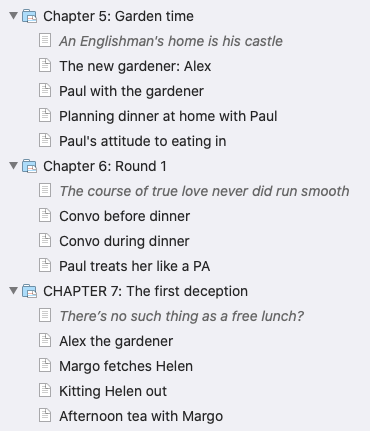370x431 pixels.
Task: Collapse CHAPTER 7: The first deception folder
Action: click(x=13, y=291)
